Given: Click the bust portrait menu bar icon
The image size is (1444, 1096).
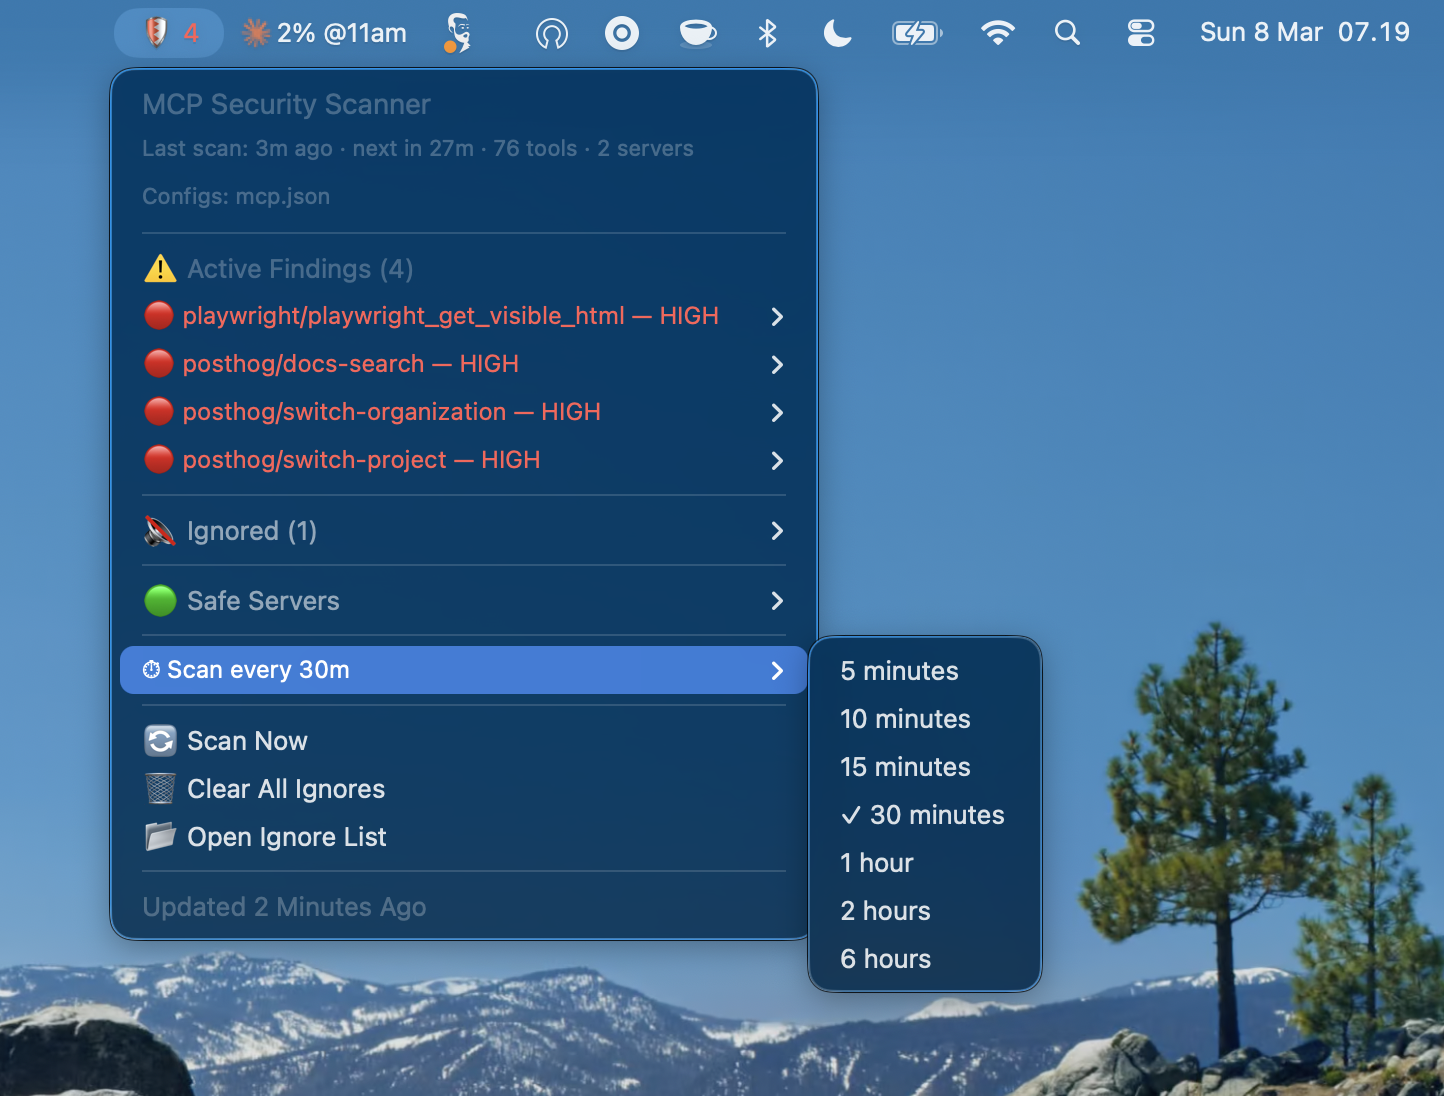Looking at the screenshot, I should click(x=457, y=32).
